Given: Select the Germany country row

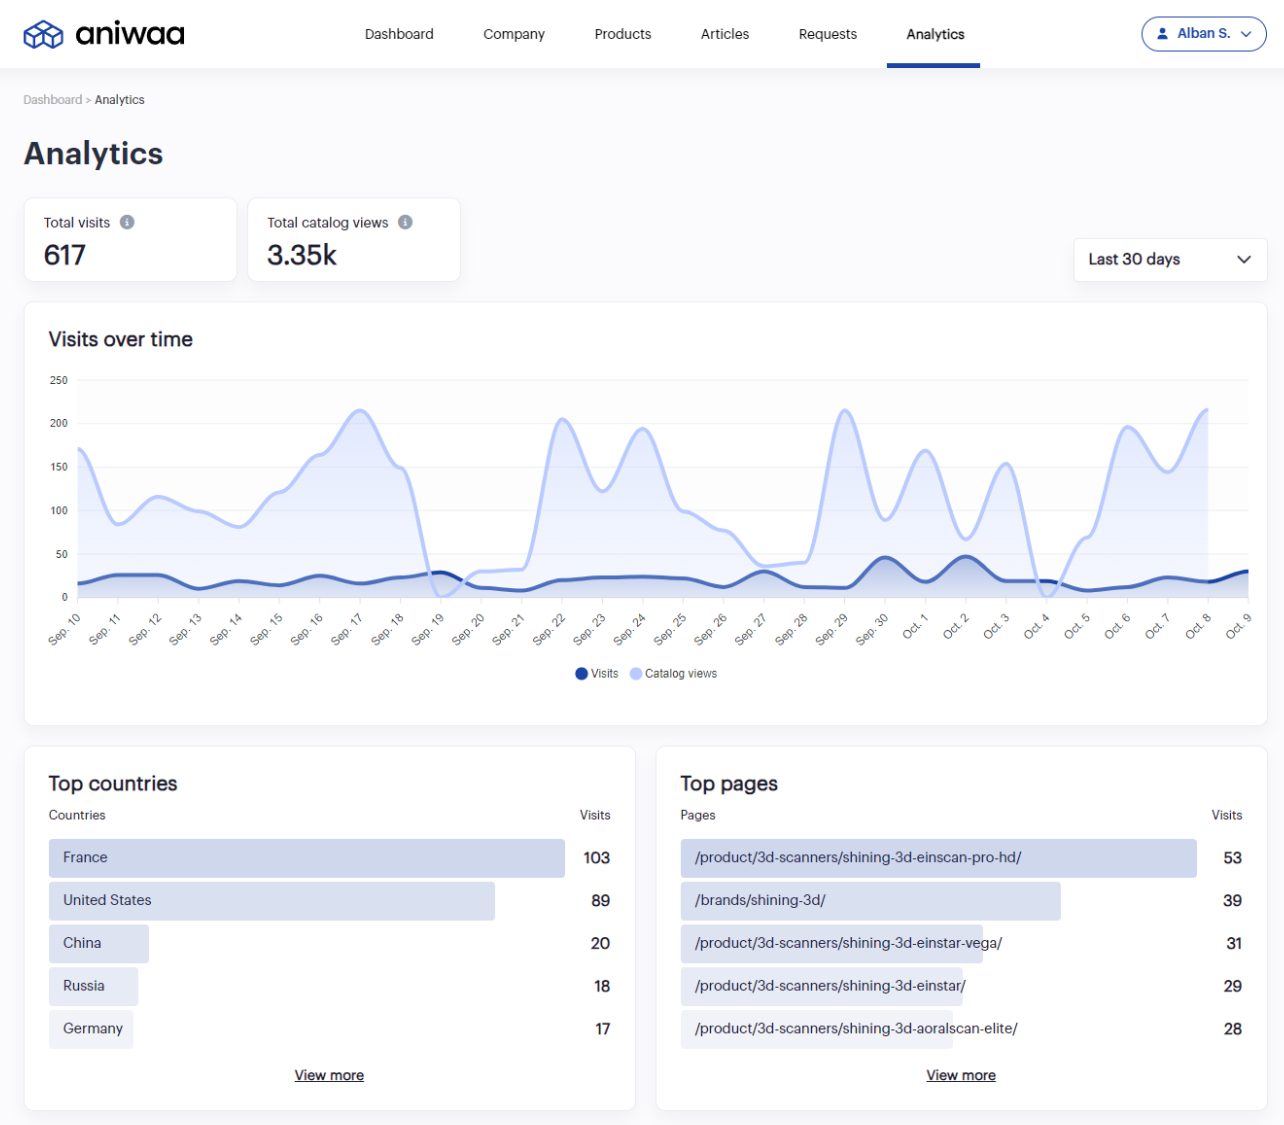Looking at the screenshot, I should click(330, 1029).
